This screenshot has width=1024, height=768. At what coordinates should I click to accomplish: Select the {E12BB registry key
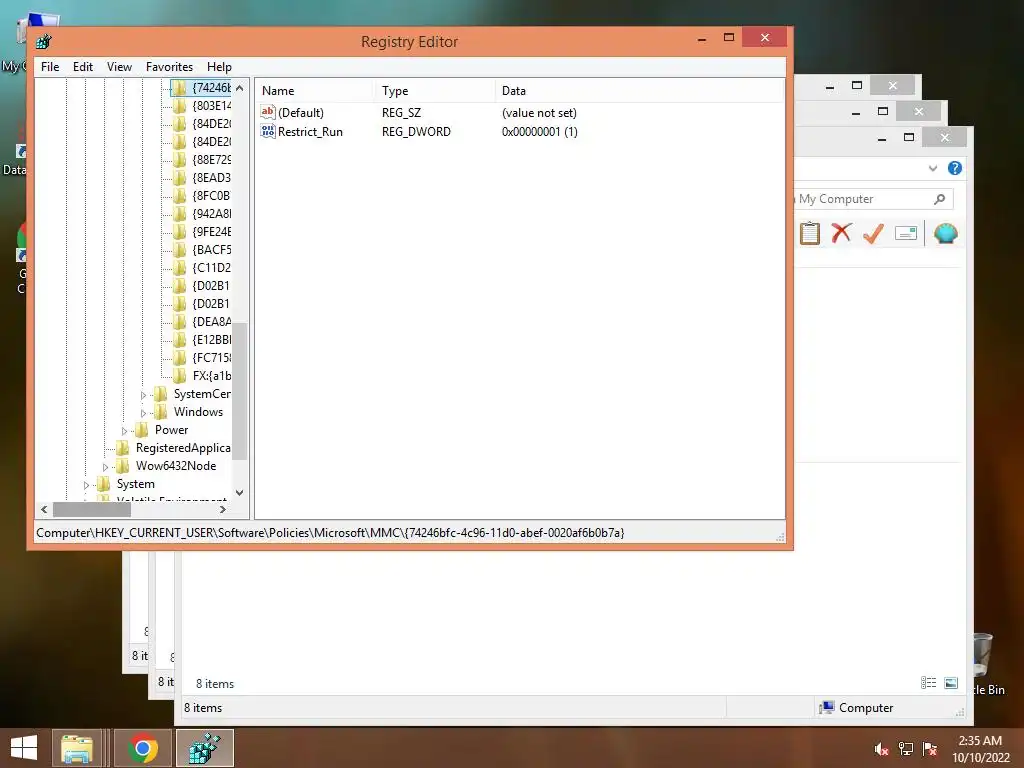[212, 340]
